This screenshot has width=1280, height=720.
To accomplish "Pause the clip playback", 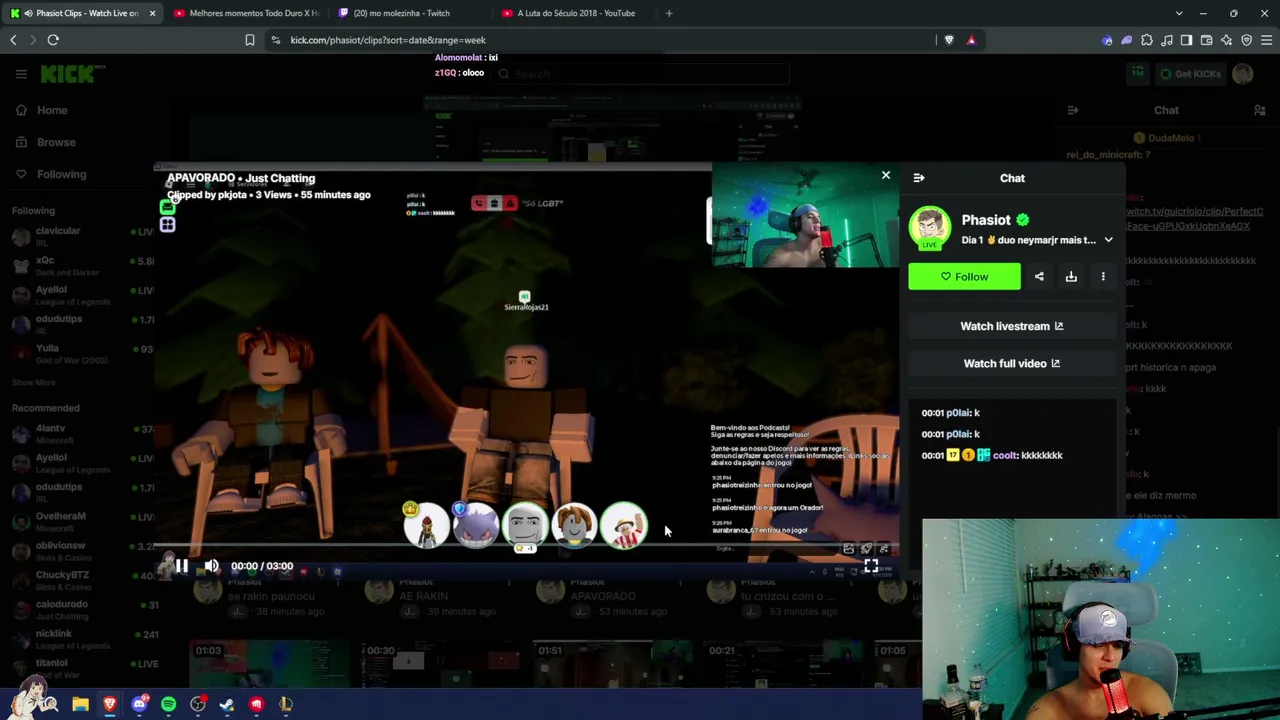I will (182, 566).
